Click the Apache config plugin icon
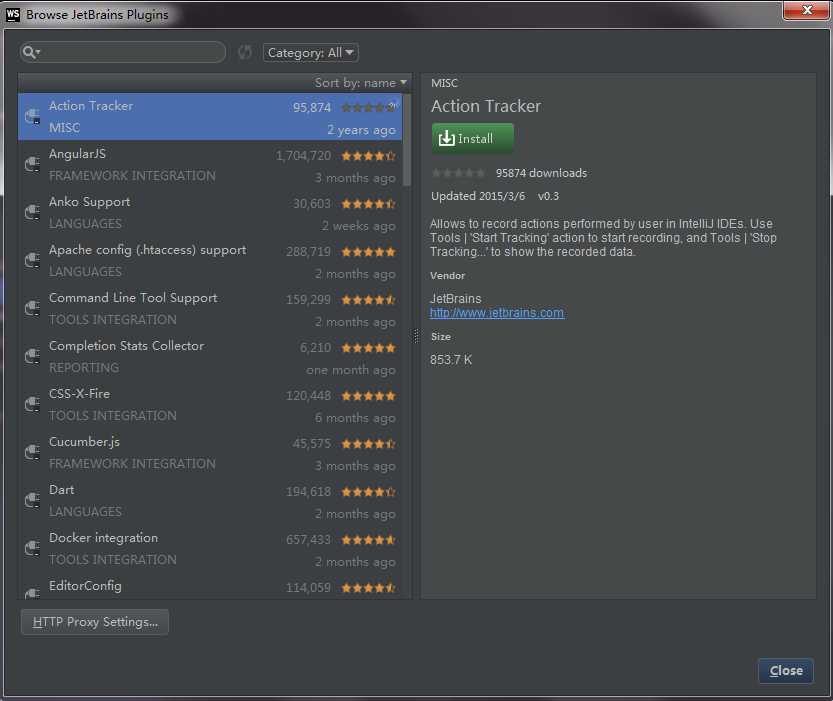Viewport: 833px width, 701px height. point(32,260)
